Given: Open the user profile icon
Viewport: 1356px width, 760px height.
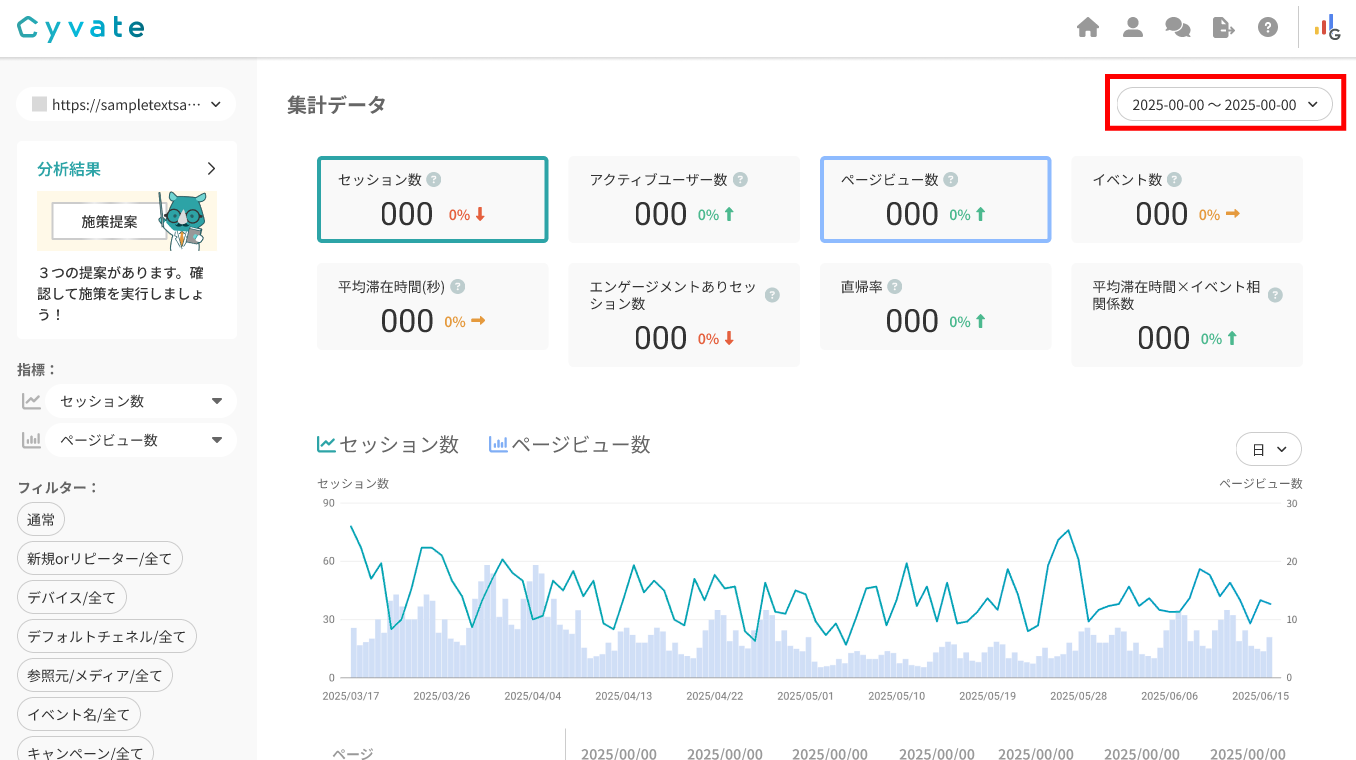Looking at the screenshot, I should click(1133, 28).
